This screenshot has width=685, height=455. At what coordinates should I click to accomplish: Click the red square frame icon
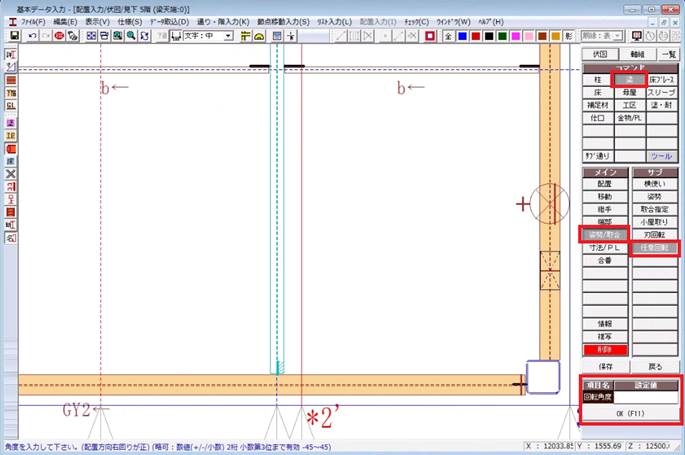point(430,36)
